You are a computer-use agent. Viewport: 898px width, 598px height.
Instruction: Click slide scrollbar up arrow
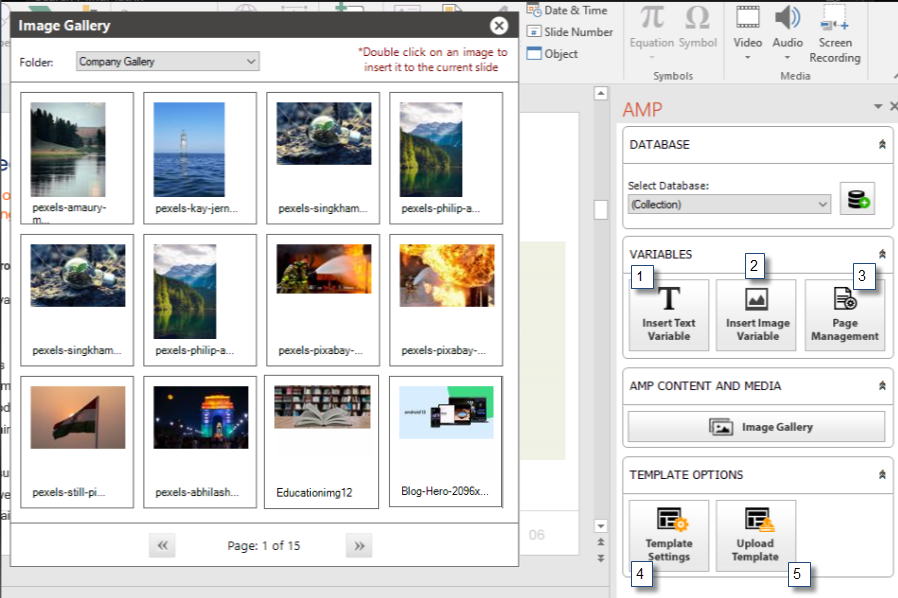tap(600, 93)
